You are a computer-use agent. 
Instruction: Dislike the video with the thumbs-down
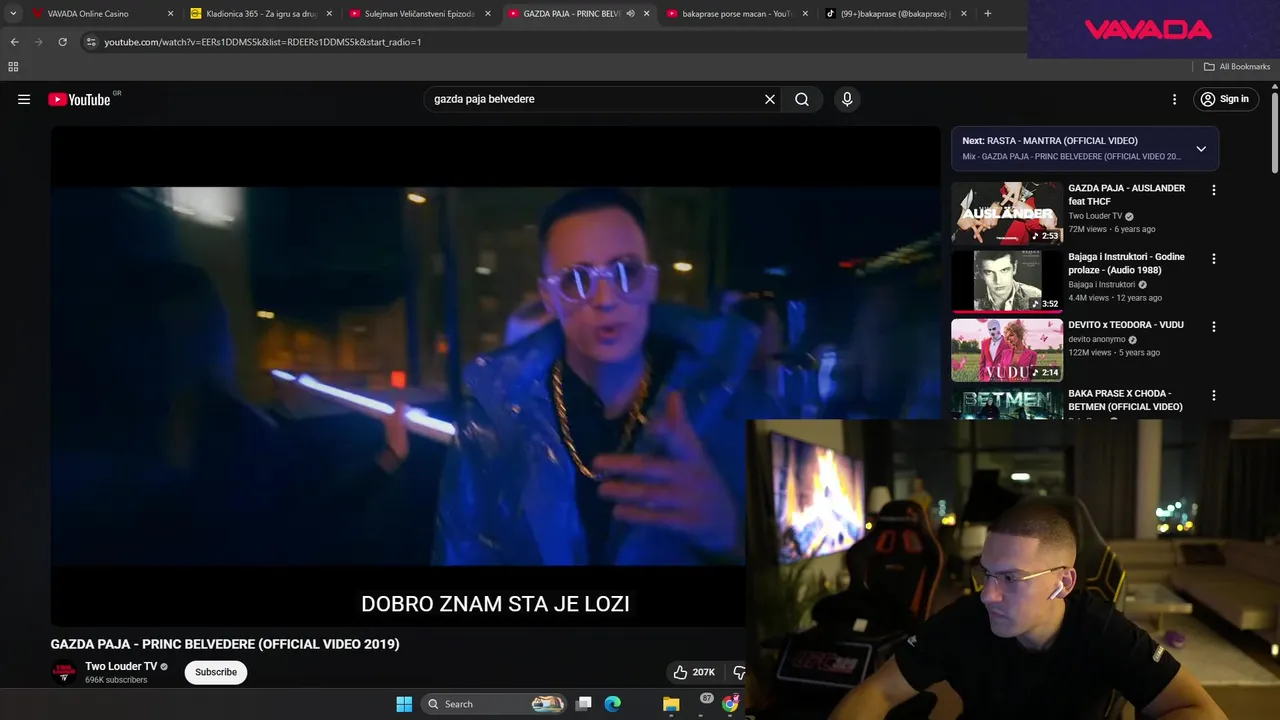738,672
